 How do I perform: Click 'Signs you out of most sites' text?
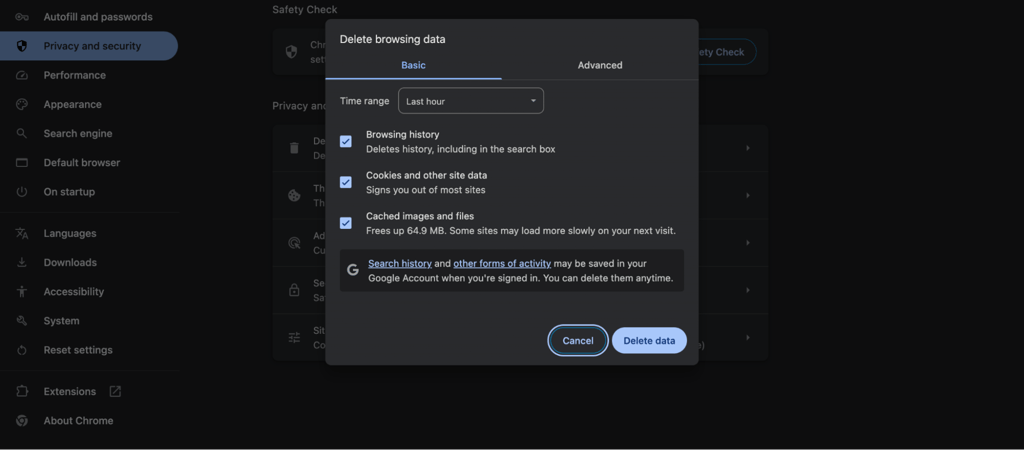point(426,190)
